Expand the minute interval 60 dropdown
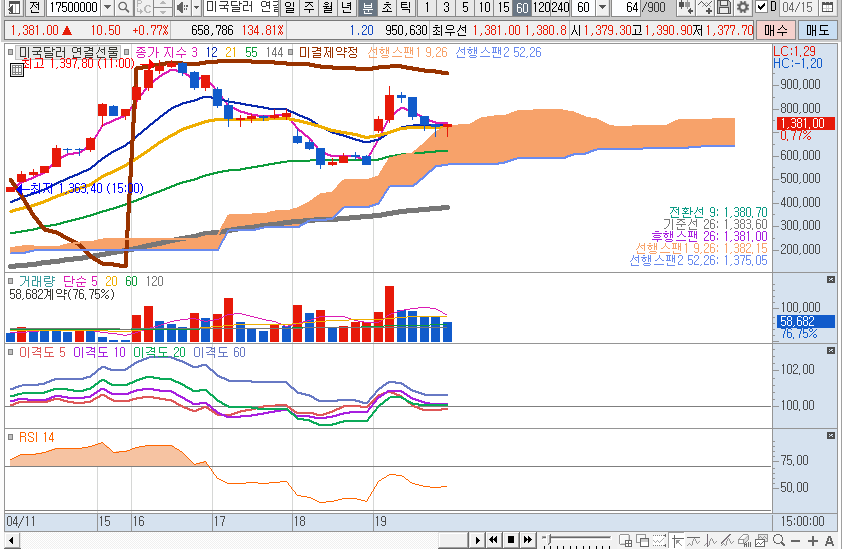This screenshot has width=842, height=549. (x=604, y=8)
